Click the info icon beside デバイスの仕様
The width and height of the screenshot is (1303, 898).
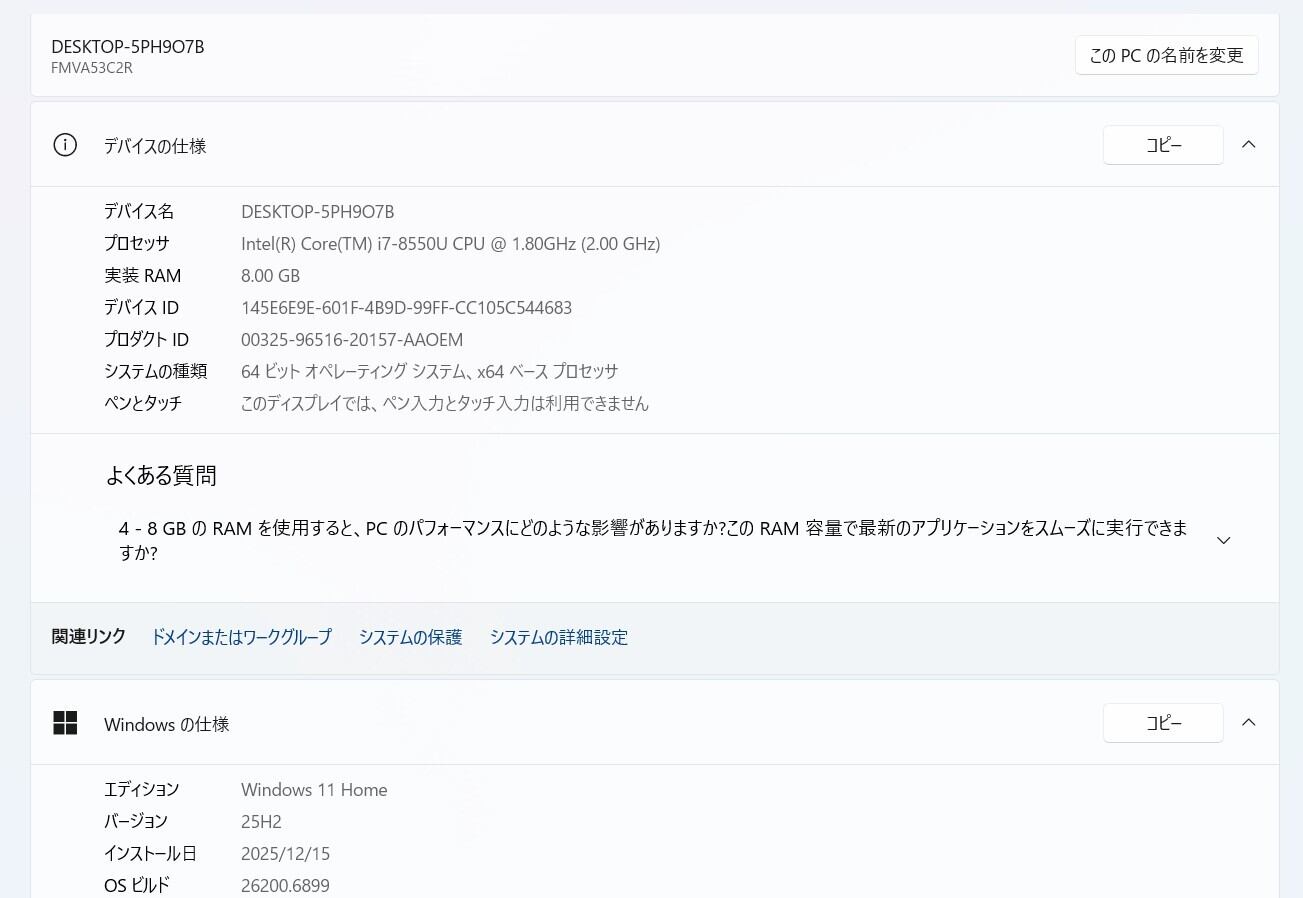click(x=65, y=145)
